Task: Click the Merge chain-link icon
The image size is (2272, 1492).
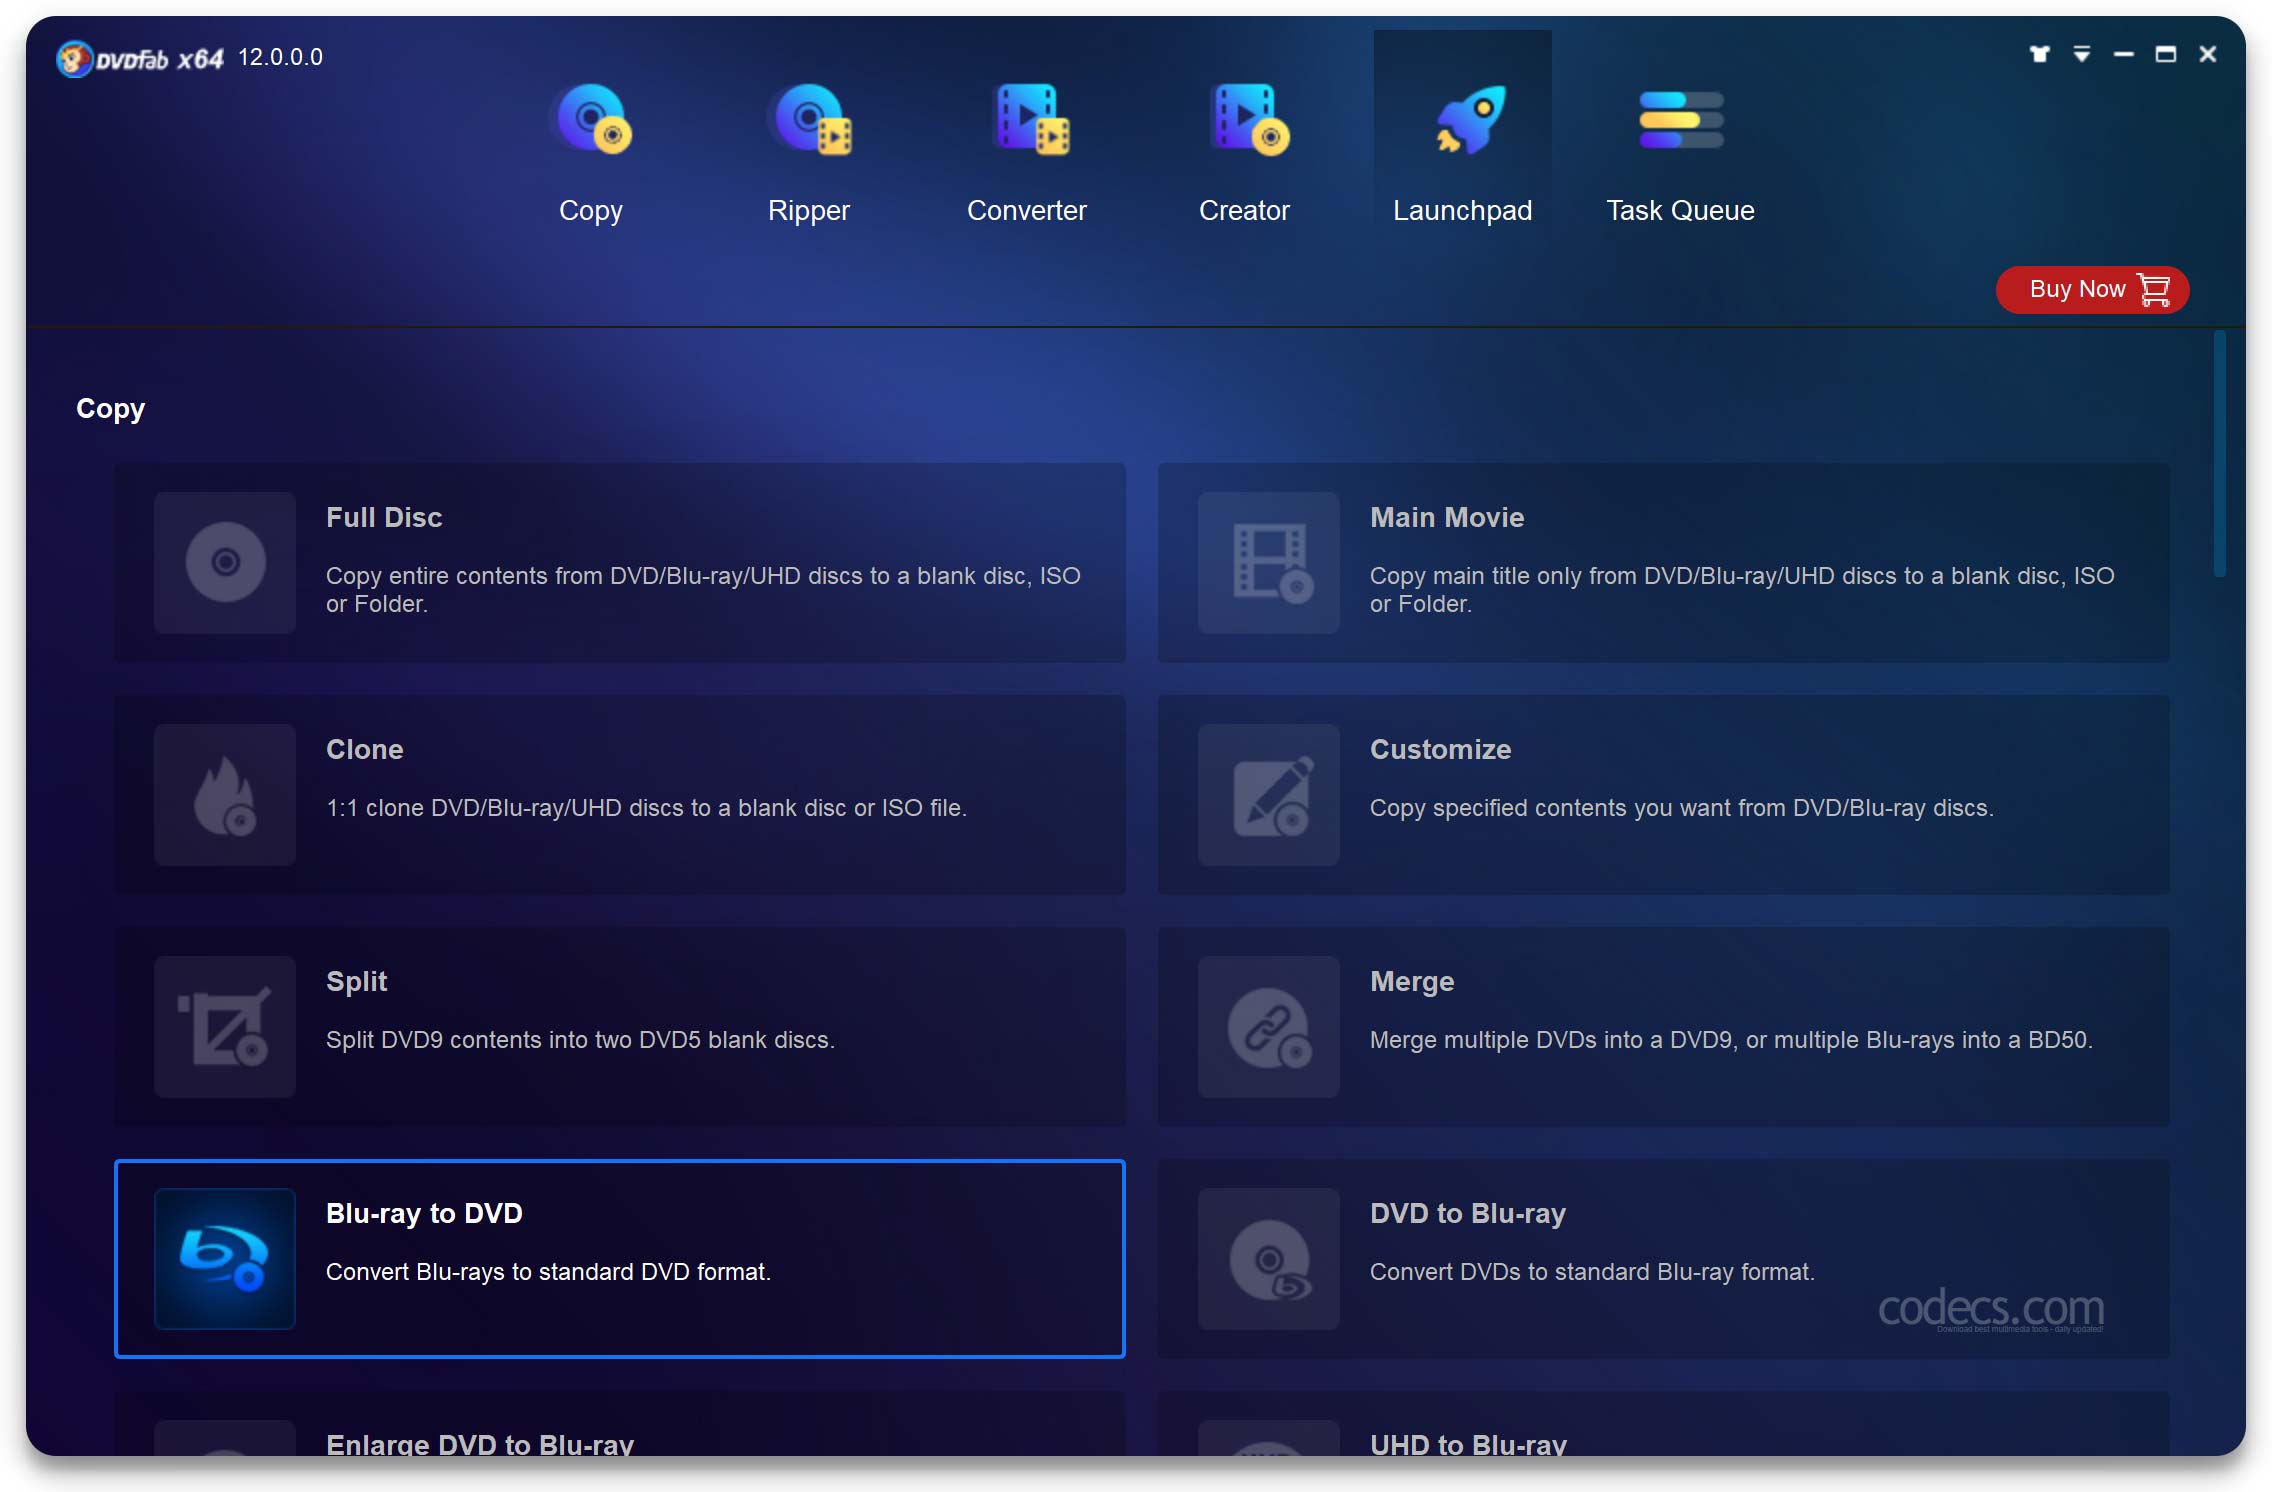Action: coord(1267,1027)
